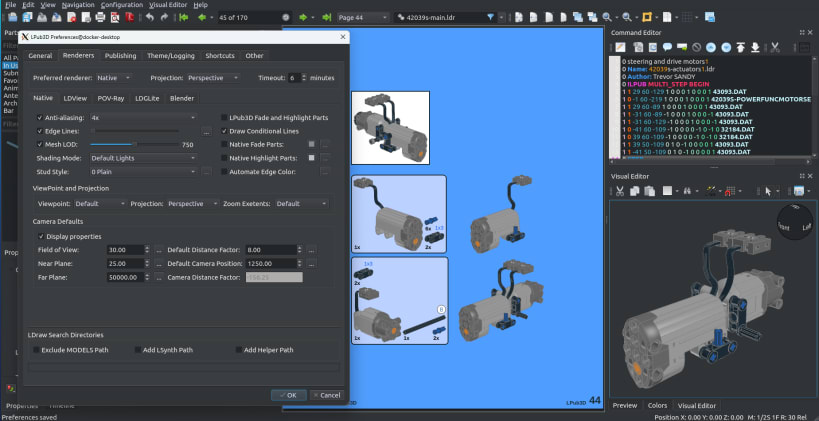Image resolution: width=819 pixels, height=421 pixels.
Task: Toggle the Edge Lines checkbox
Action: coord(38,131)
